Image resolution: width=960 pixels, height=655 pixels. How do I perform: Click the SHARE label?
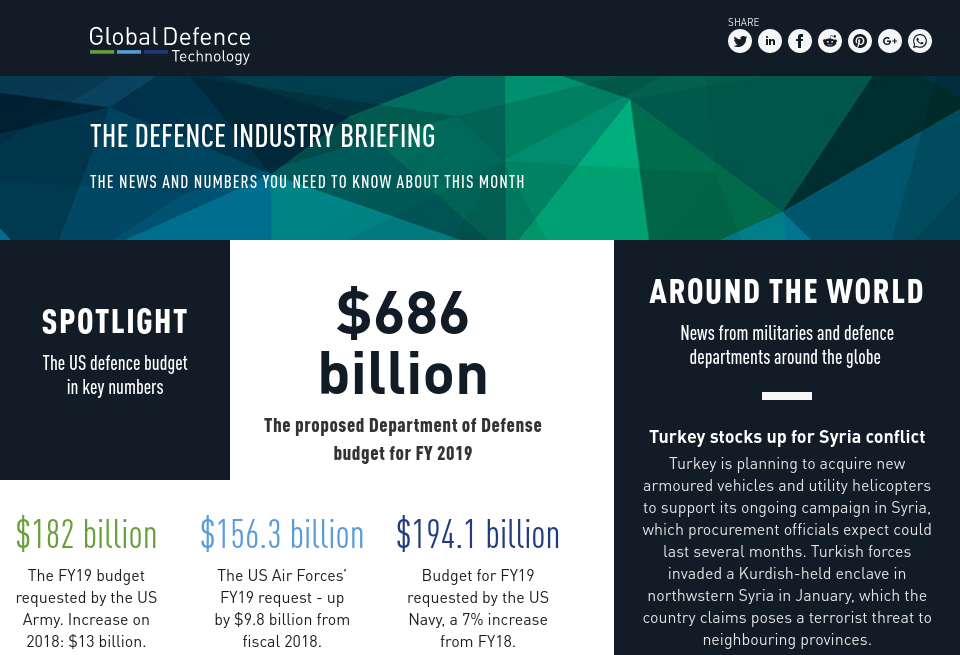(743, 22)
